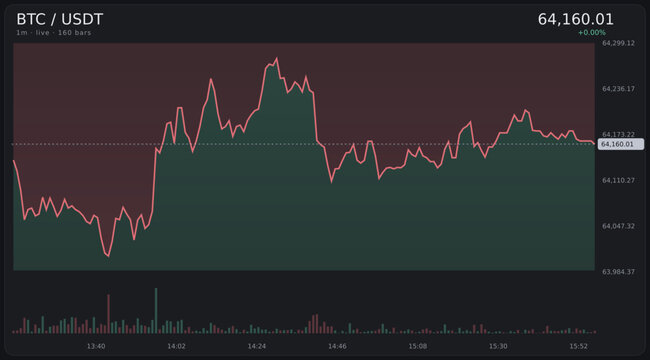Screen dimensions: 650x360
Task: Click the '1m · live · 160 bars' subtitle
Action: [53, 33]
